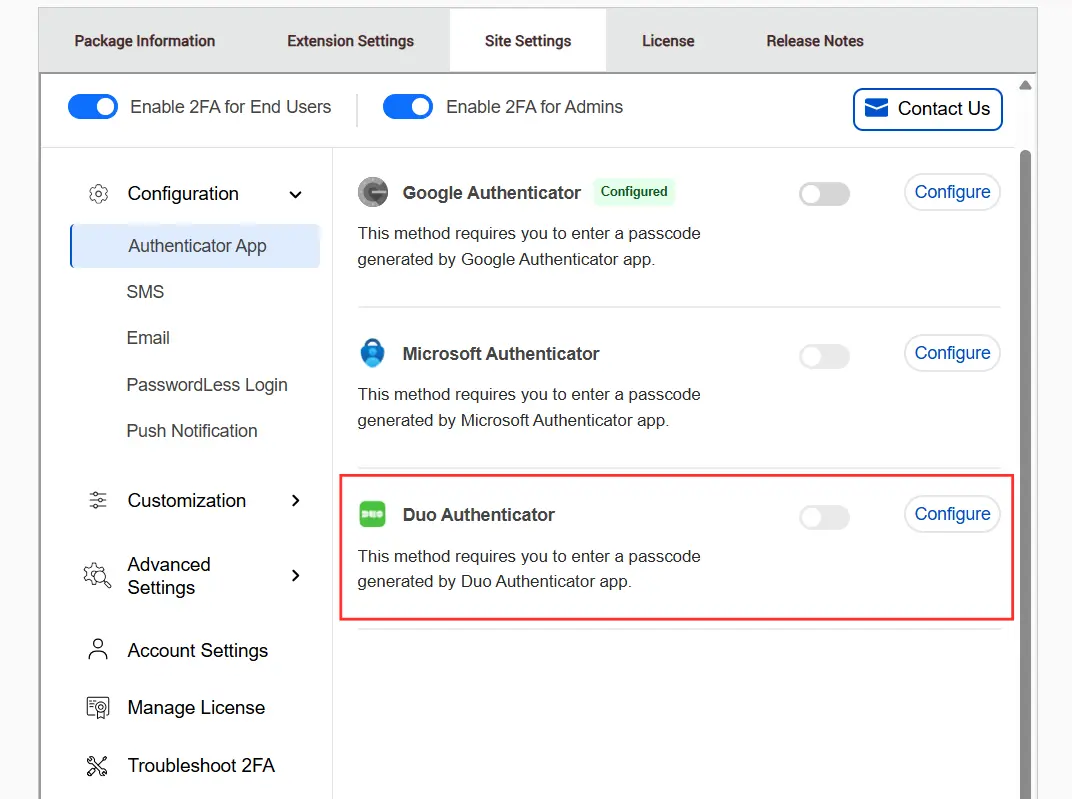The width and height of the screenshot is (1072, 799).
Task: Click the Advanced Settings gear-search icon
Action: click(x=97, y=575)
